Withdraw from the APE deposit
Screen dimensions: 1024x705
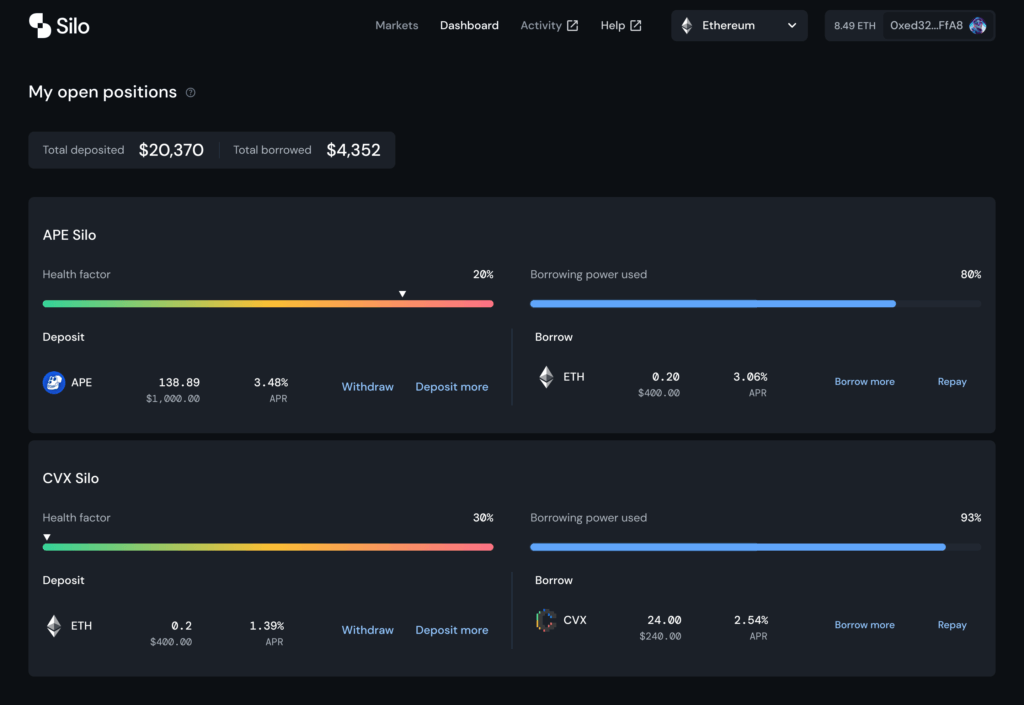[368, 386]
